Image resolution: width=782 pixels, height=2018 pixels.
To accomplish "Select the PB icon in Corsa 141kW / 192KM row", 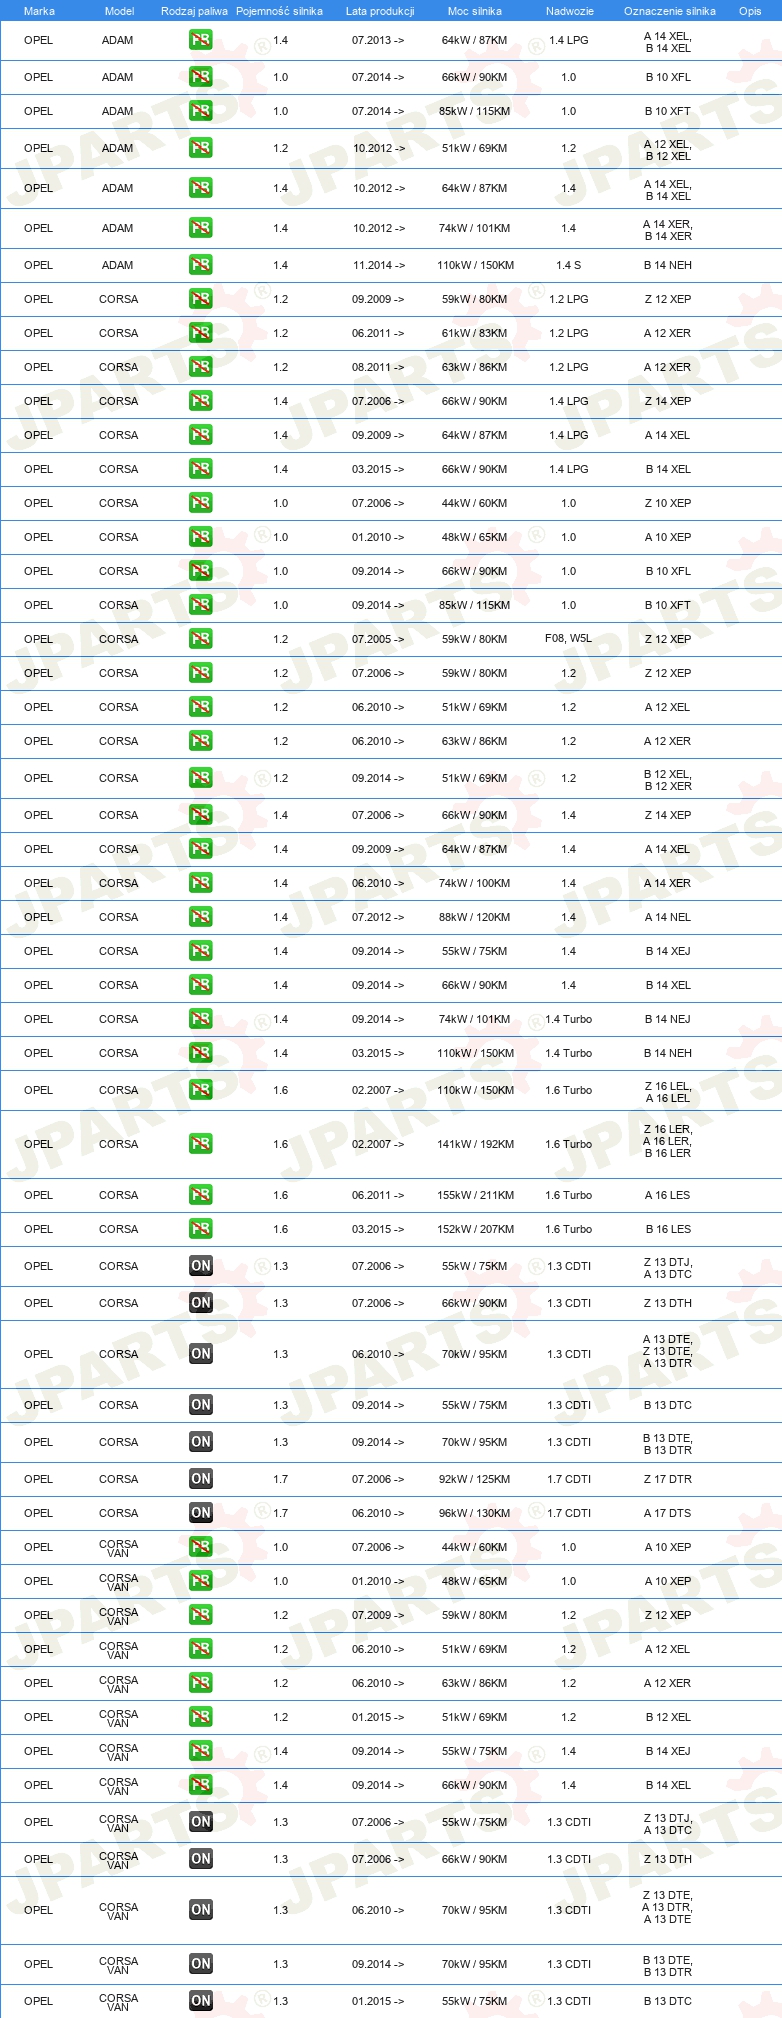I will click(201, 1144).
